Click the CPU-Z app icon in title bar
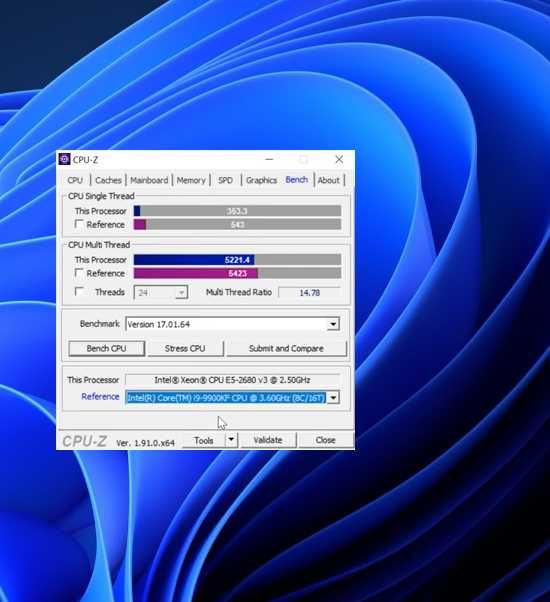 pos(64,159)
